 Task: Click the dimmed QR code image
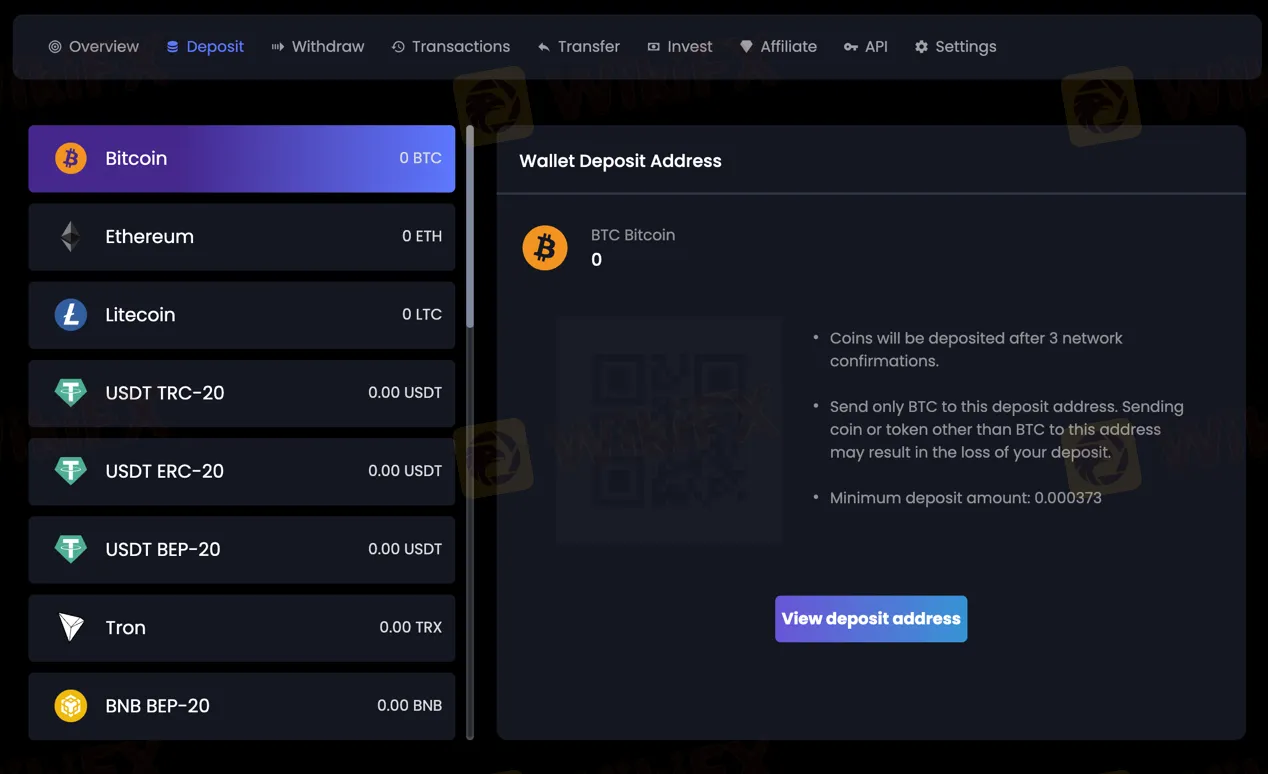[x=668, y=429]
